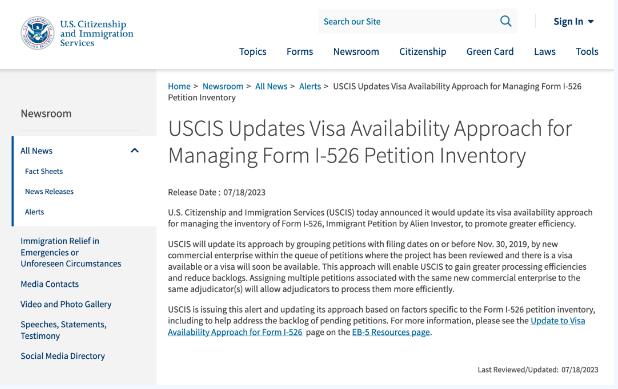The image size is (618, 389).
Task: Follow the Home breadcrumb link
Action: (179, 86)
